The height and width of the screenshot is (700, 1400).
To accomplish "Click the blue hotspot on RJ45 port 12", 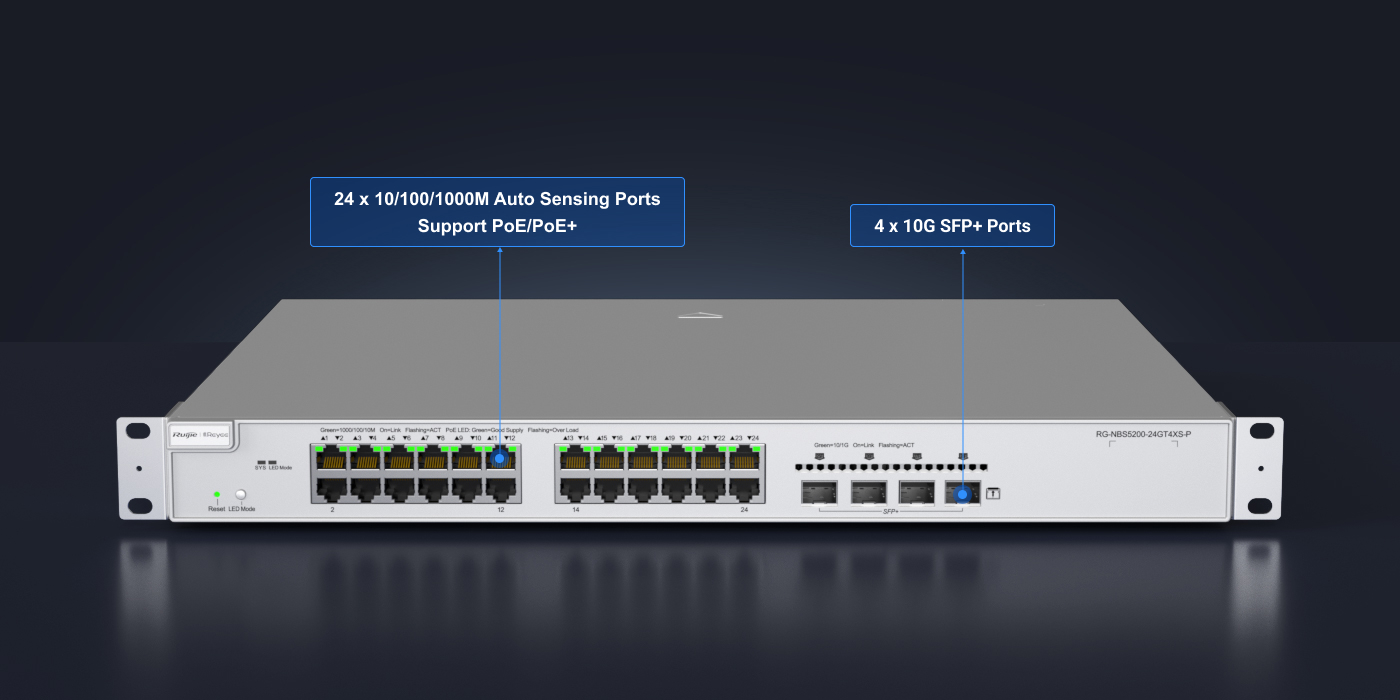I will (499, 458).
